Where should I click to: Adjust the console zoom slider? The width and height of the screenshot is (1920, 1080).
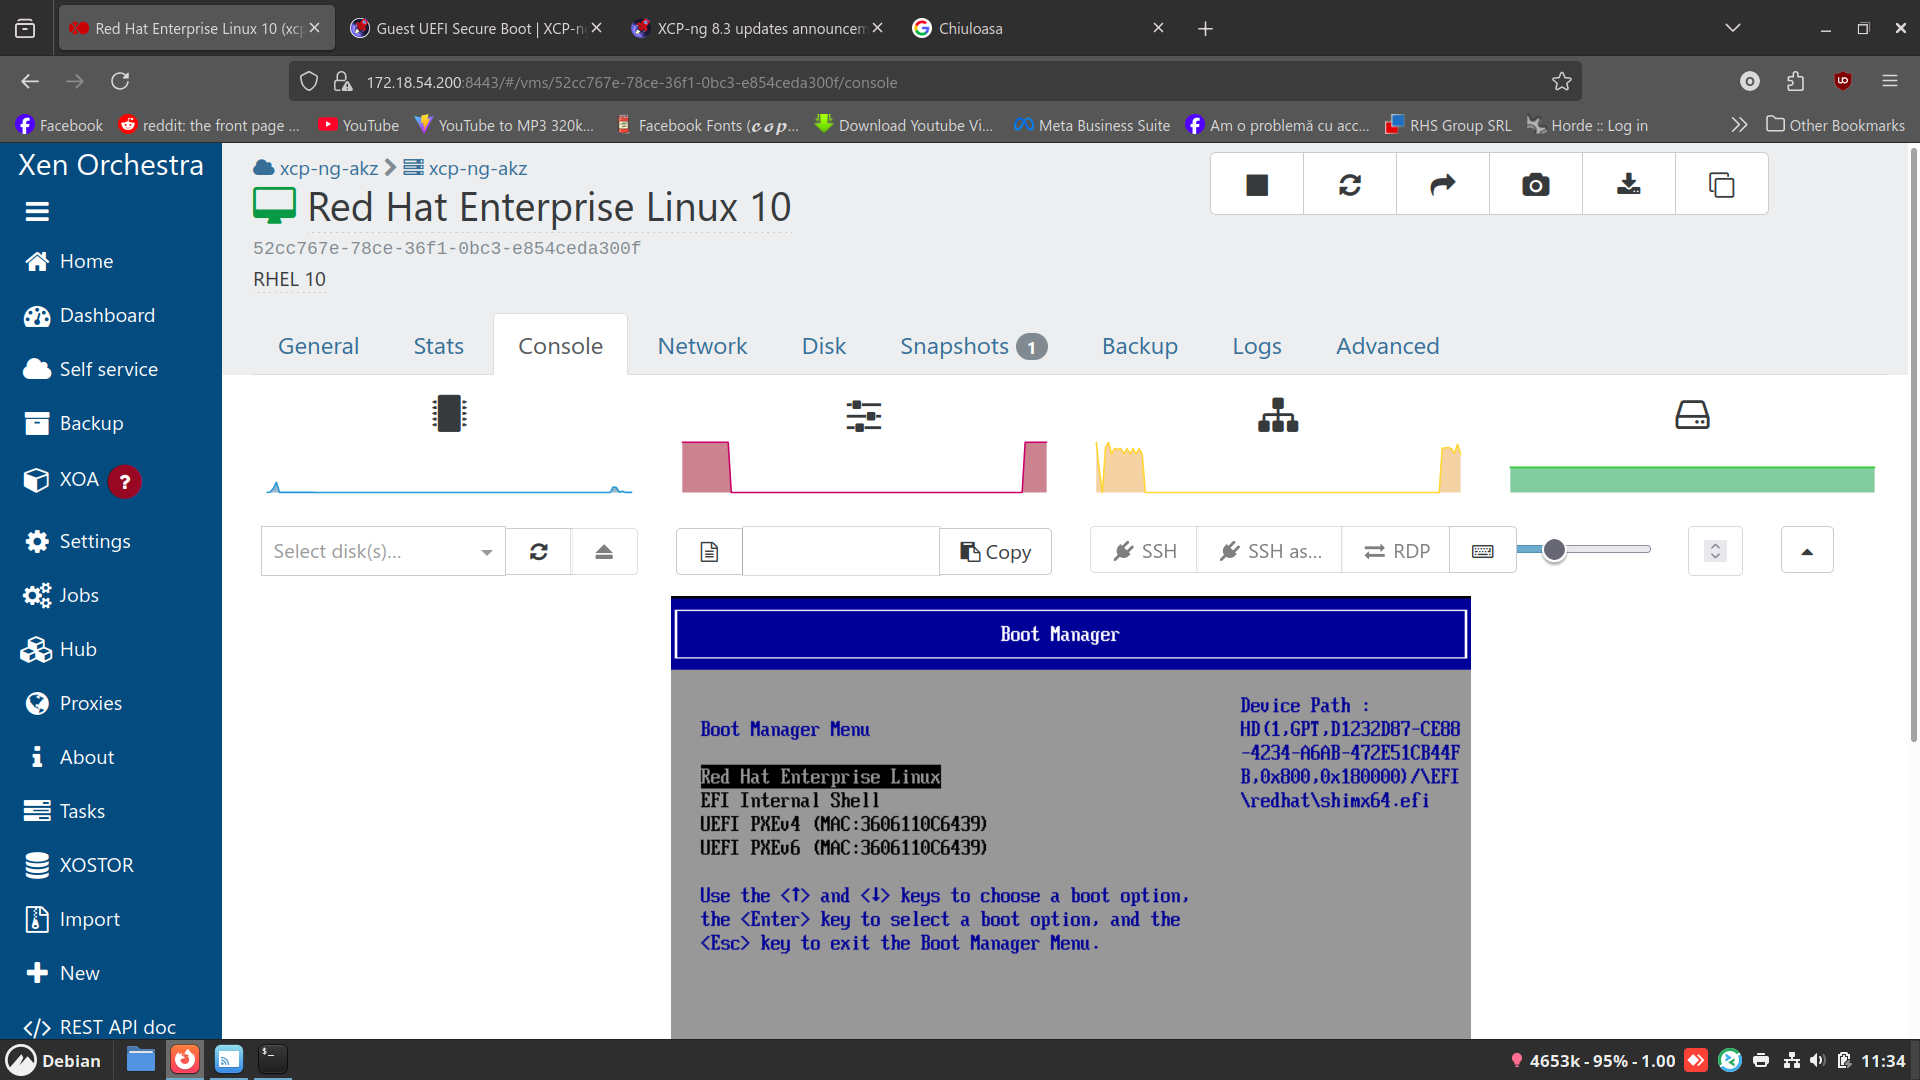click(x=1556, y=549)
